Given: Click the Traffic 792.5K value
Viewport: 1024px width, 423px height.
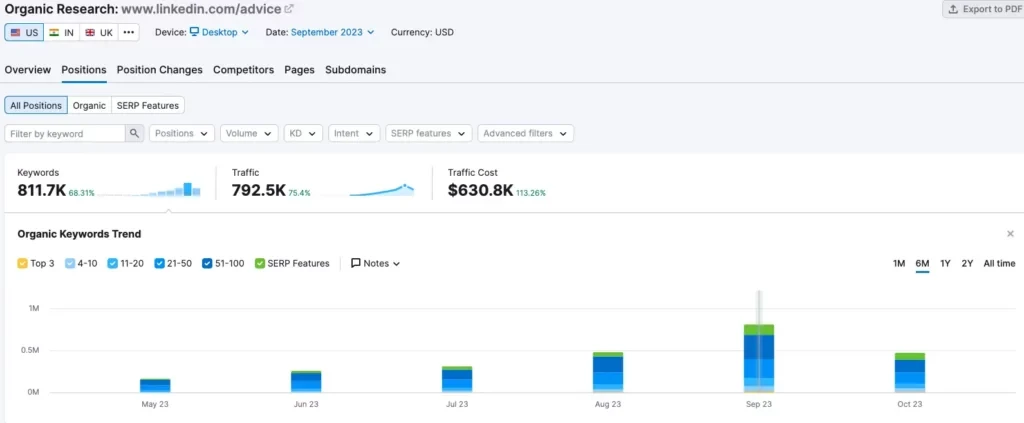Looking at the screenshot, I should point(258,191).
